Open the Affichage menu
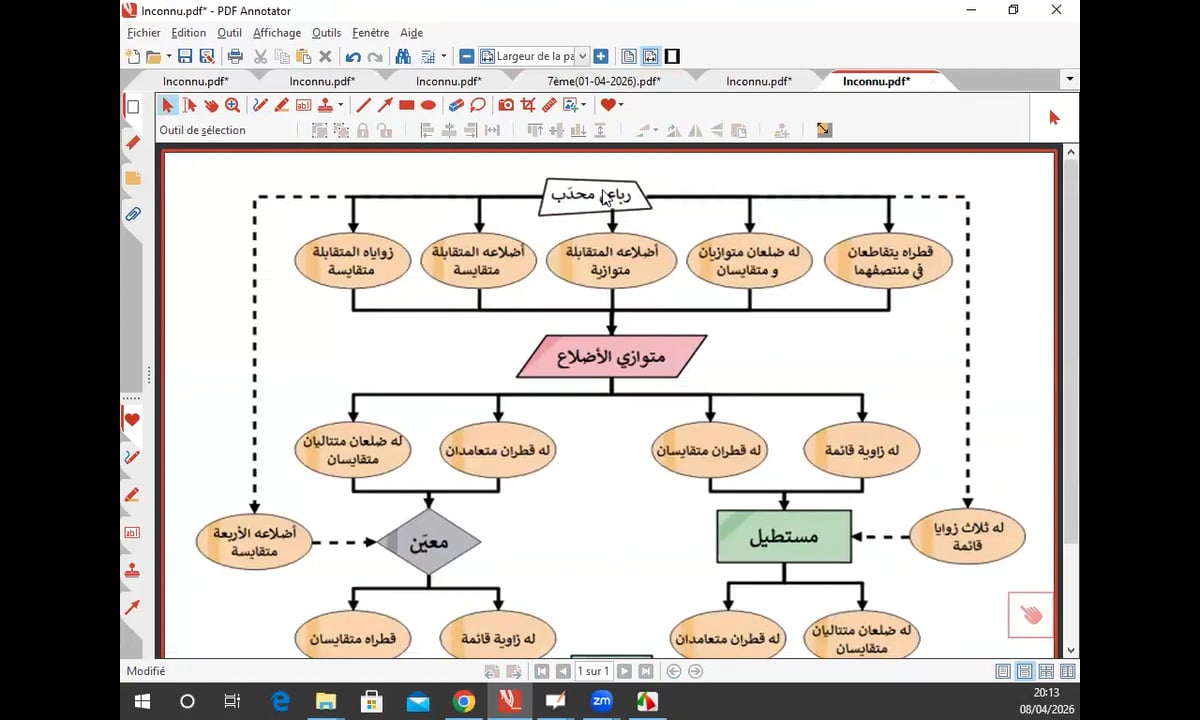This screenshot has width=1200, height=720. (277, 33)
